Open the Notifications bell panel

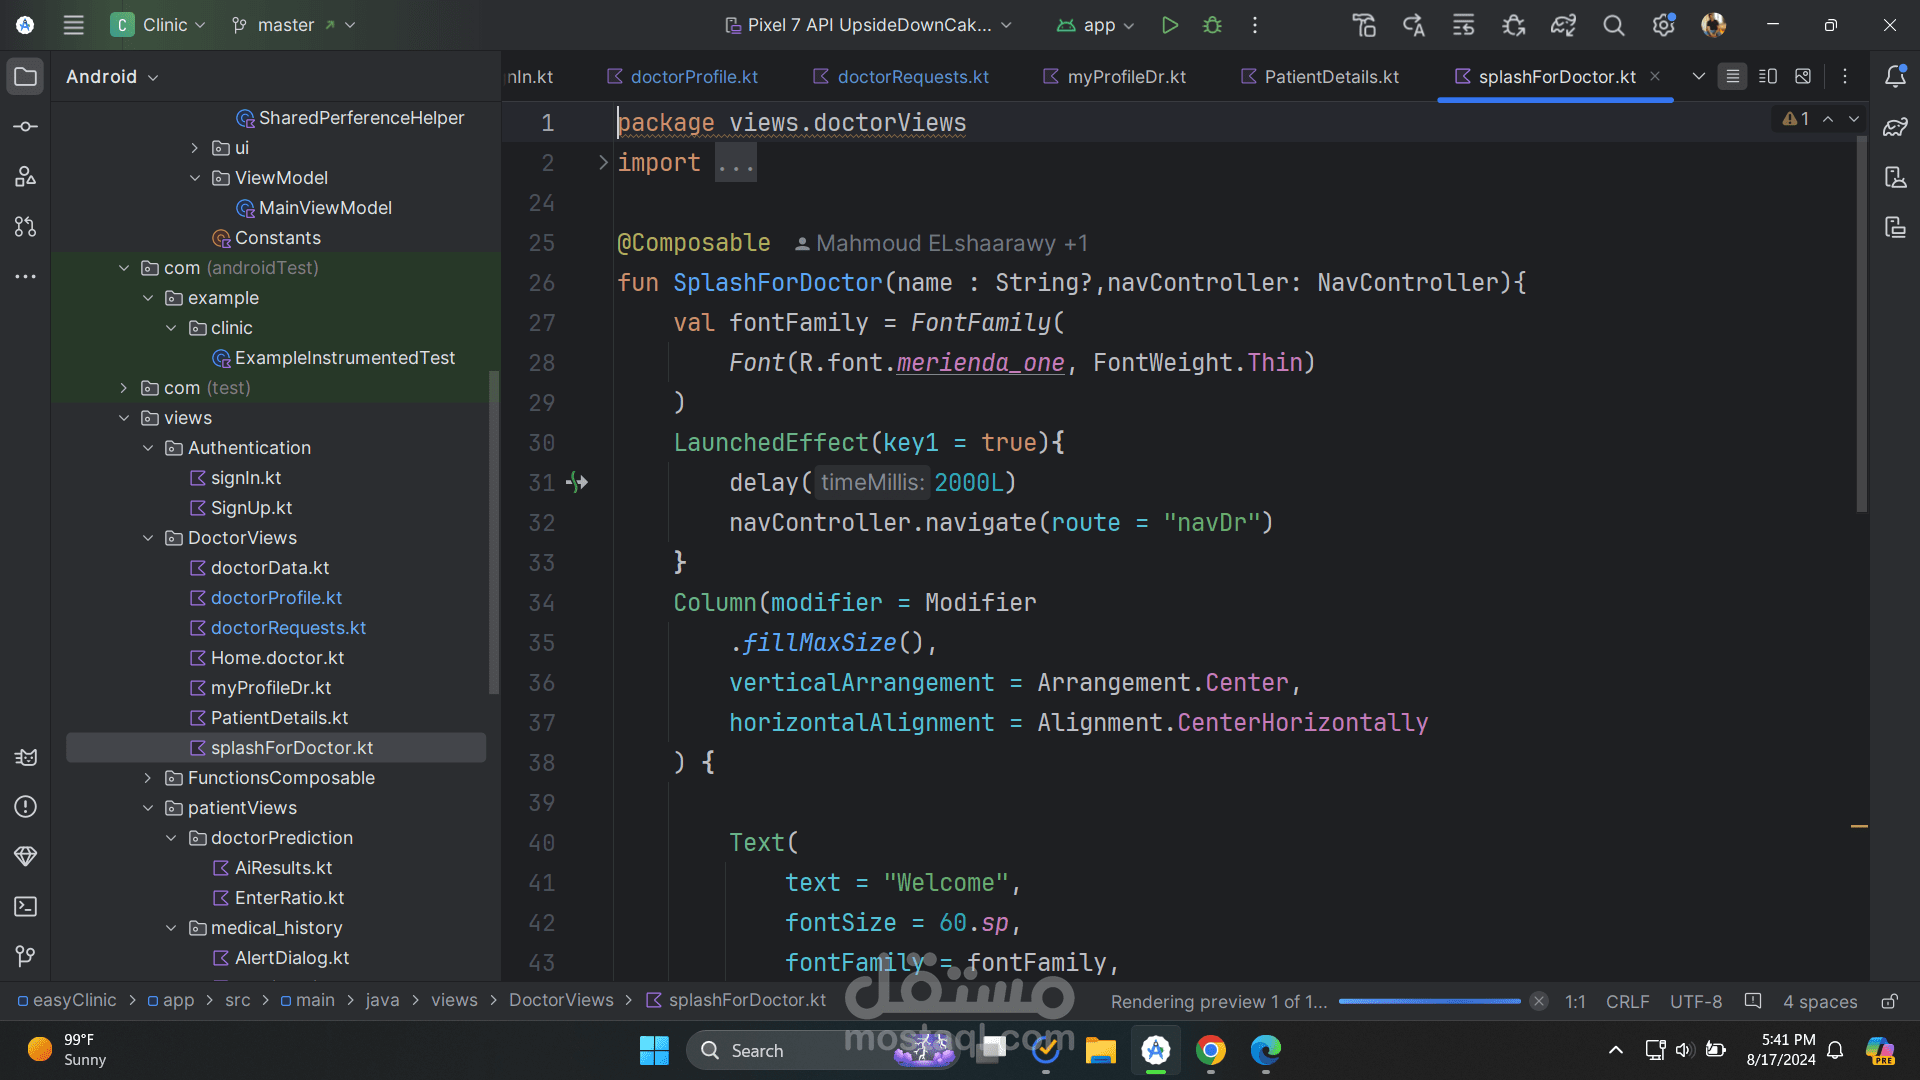pos(1895,76)
